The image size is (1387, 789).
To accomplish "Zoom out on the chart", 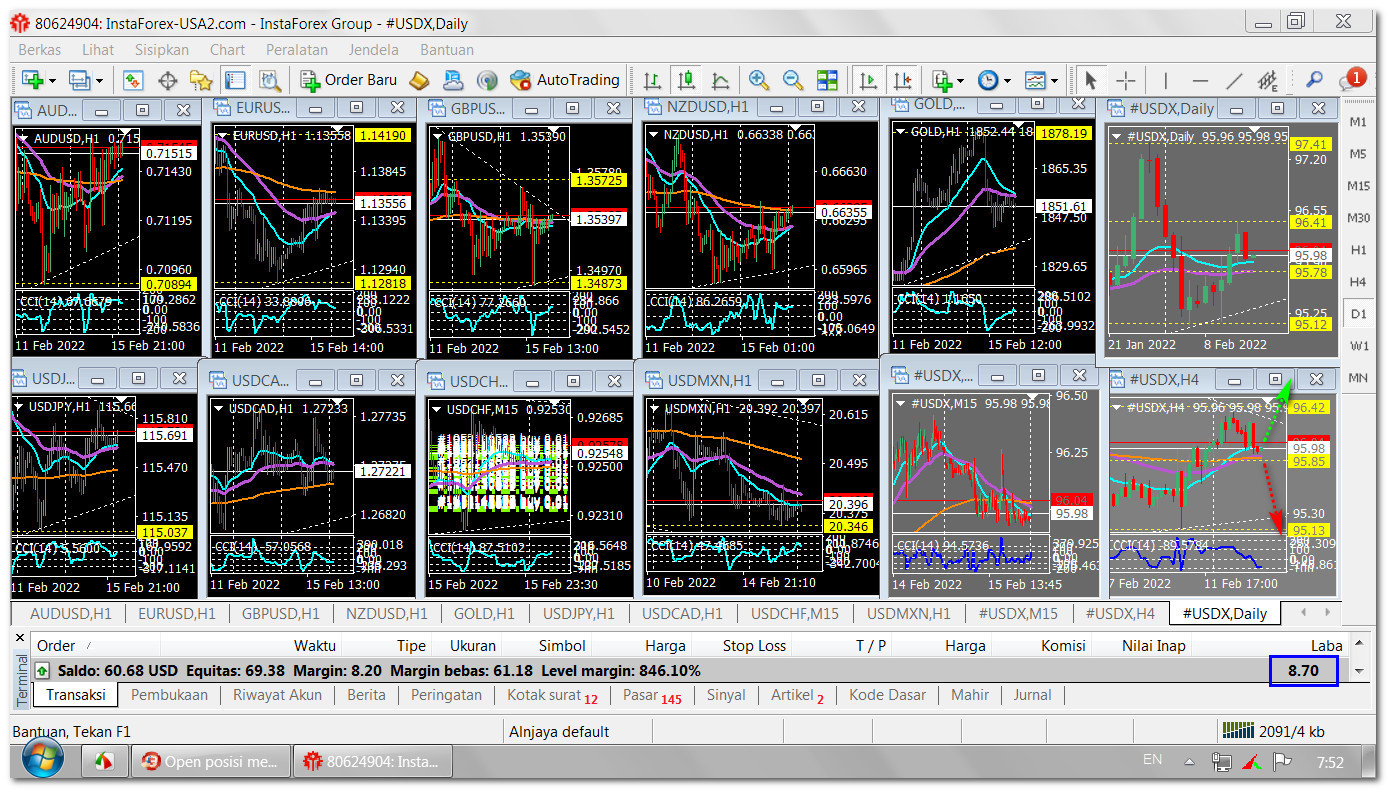I will point(793,80).
